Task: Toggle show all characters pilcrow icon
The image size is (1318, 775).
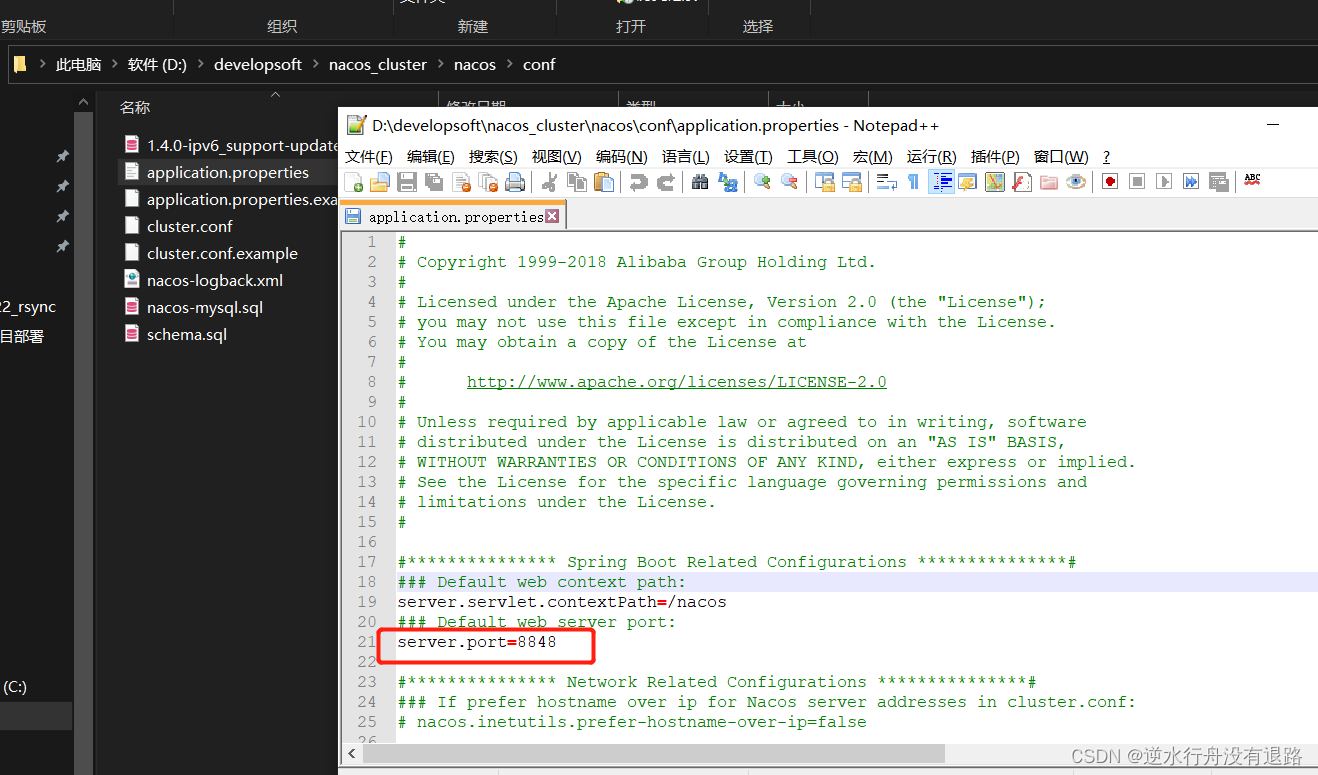Action: [913, 182]
